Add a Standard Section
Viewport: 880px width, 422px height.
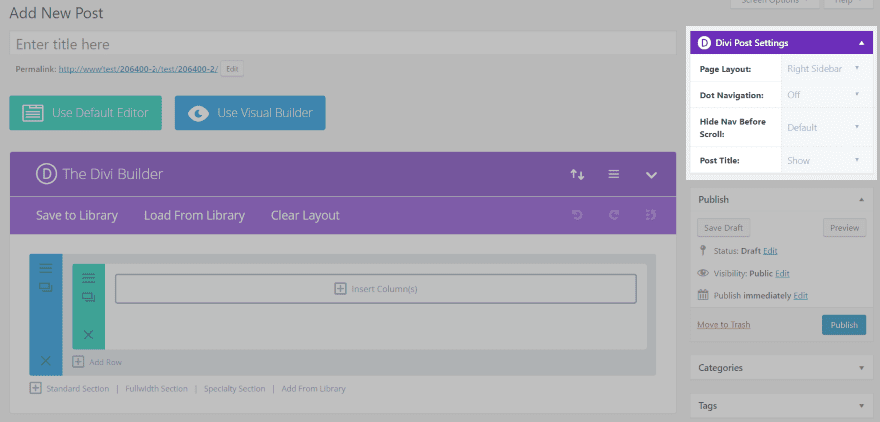pyautogui.click(x=77, y=388)
